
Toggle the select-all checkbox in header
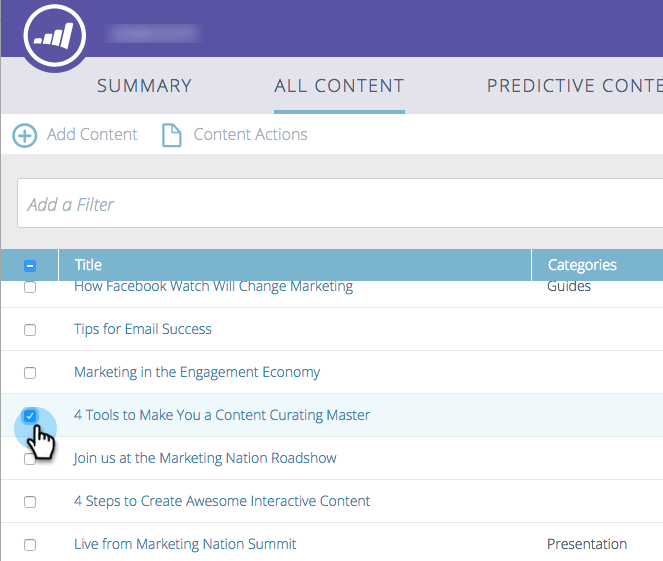click(x=30, y=266)
